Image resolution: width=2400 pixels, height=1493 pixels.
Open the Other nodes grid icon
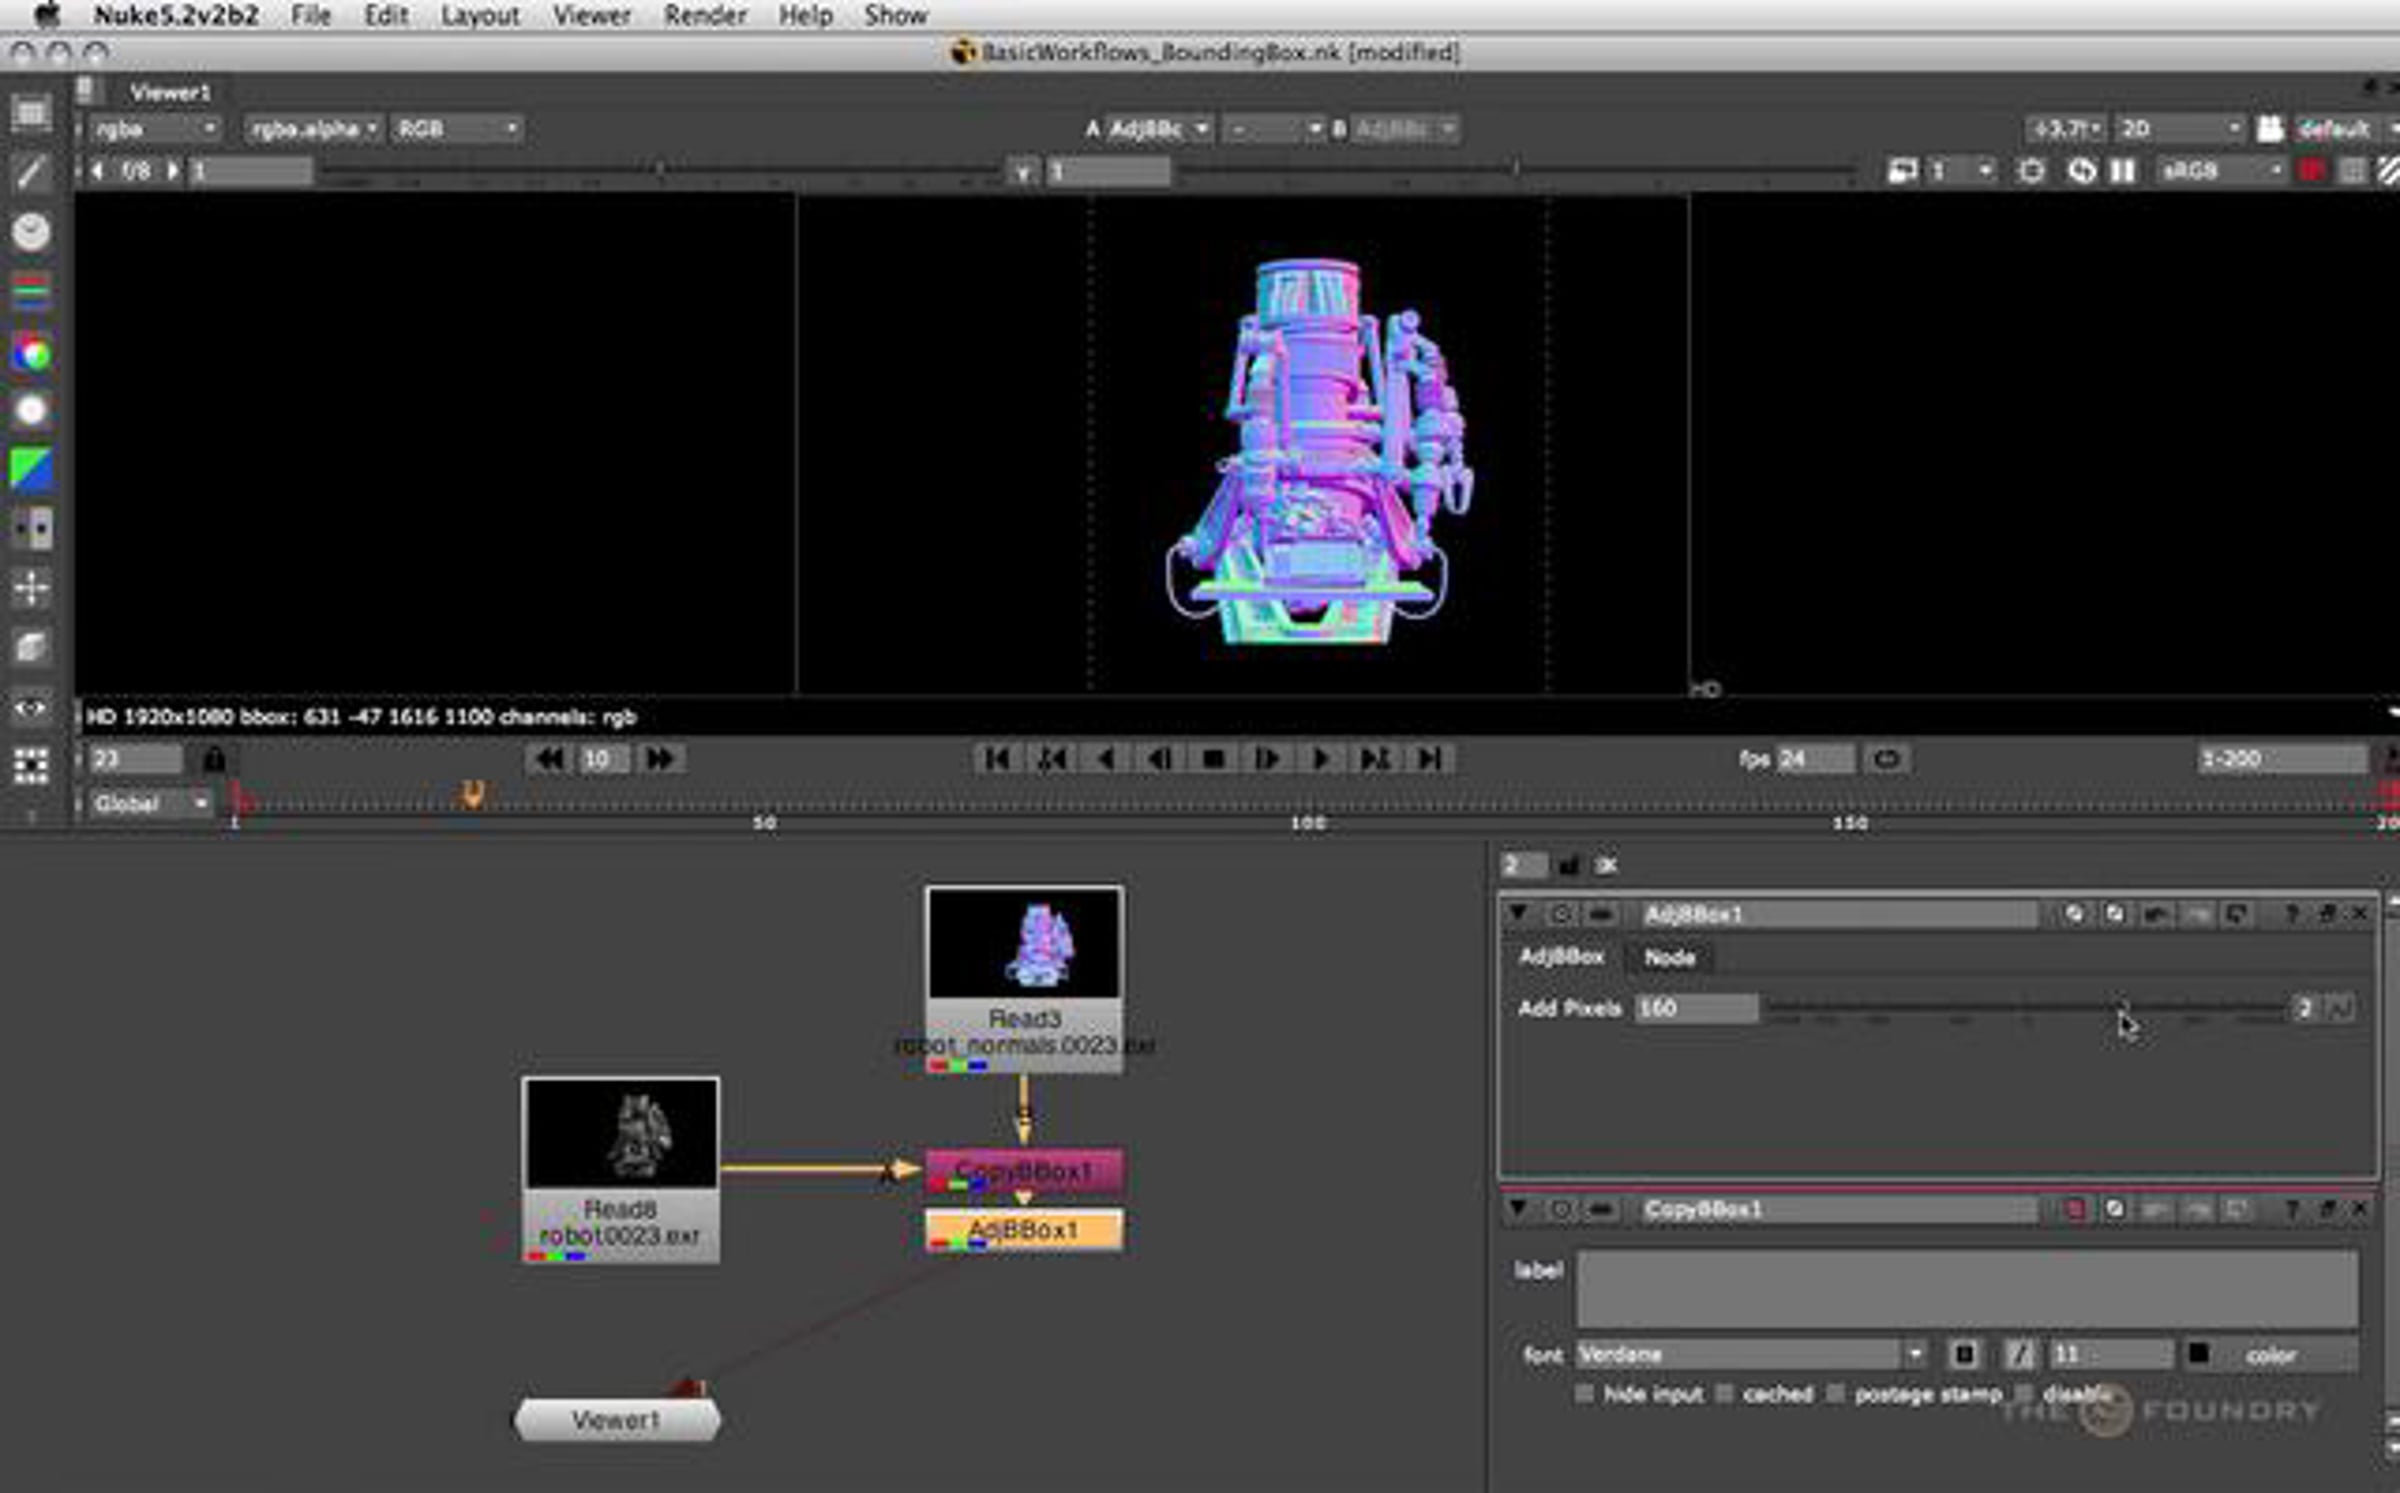31,765
